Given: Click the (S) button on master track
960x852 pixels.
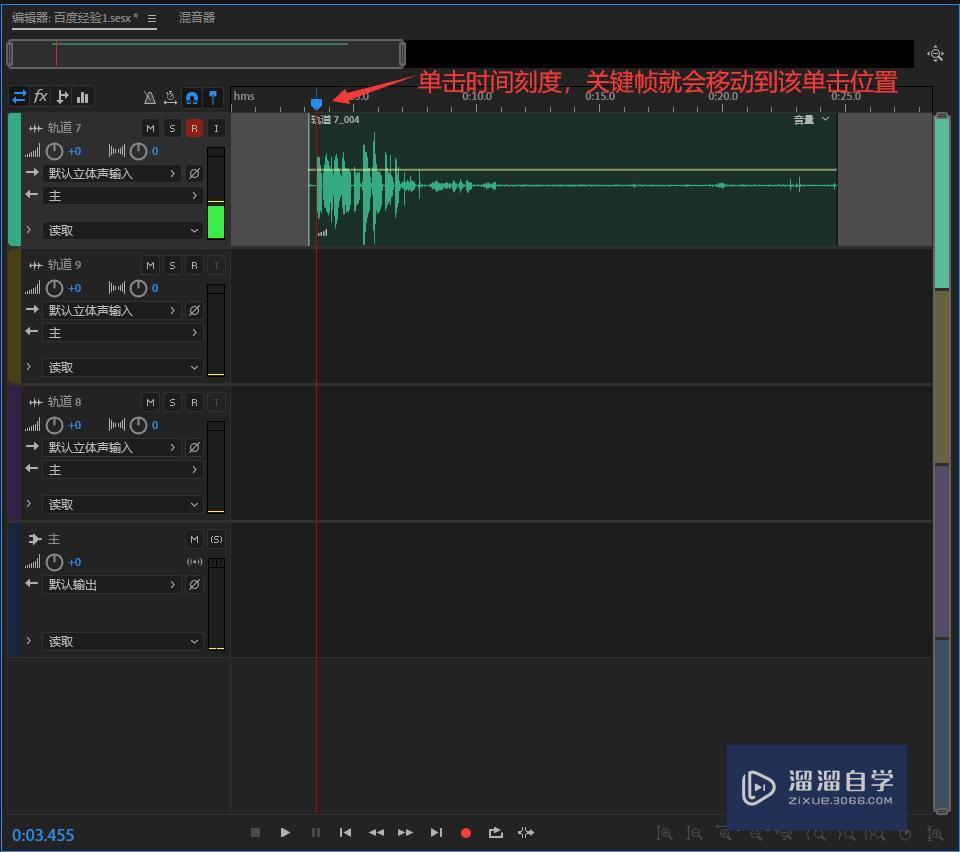Looking at the screenshot, I should (216, 539).
